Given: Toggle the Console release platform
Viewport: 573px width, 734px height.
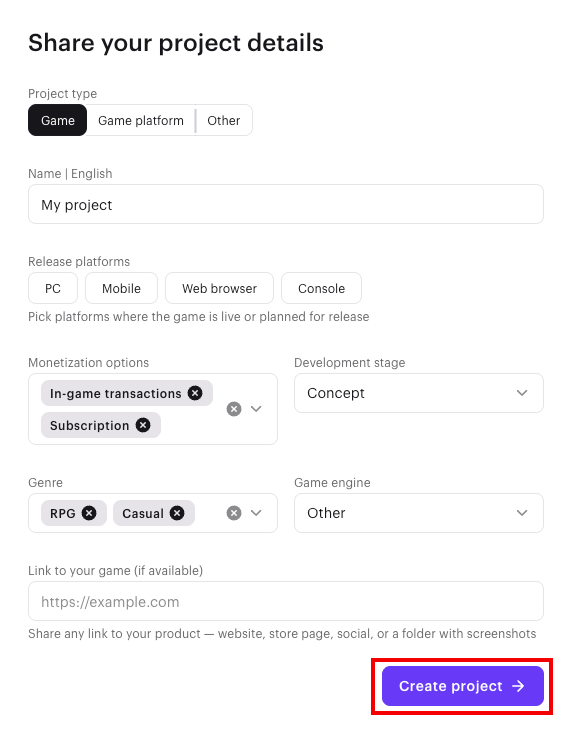Looking at the screenshot, I should point(321,288).
